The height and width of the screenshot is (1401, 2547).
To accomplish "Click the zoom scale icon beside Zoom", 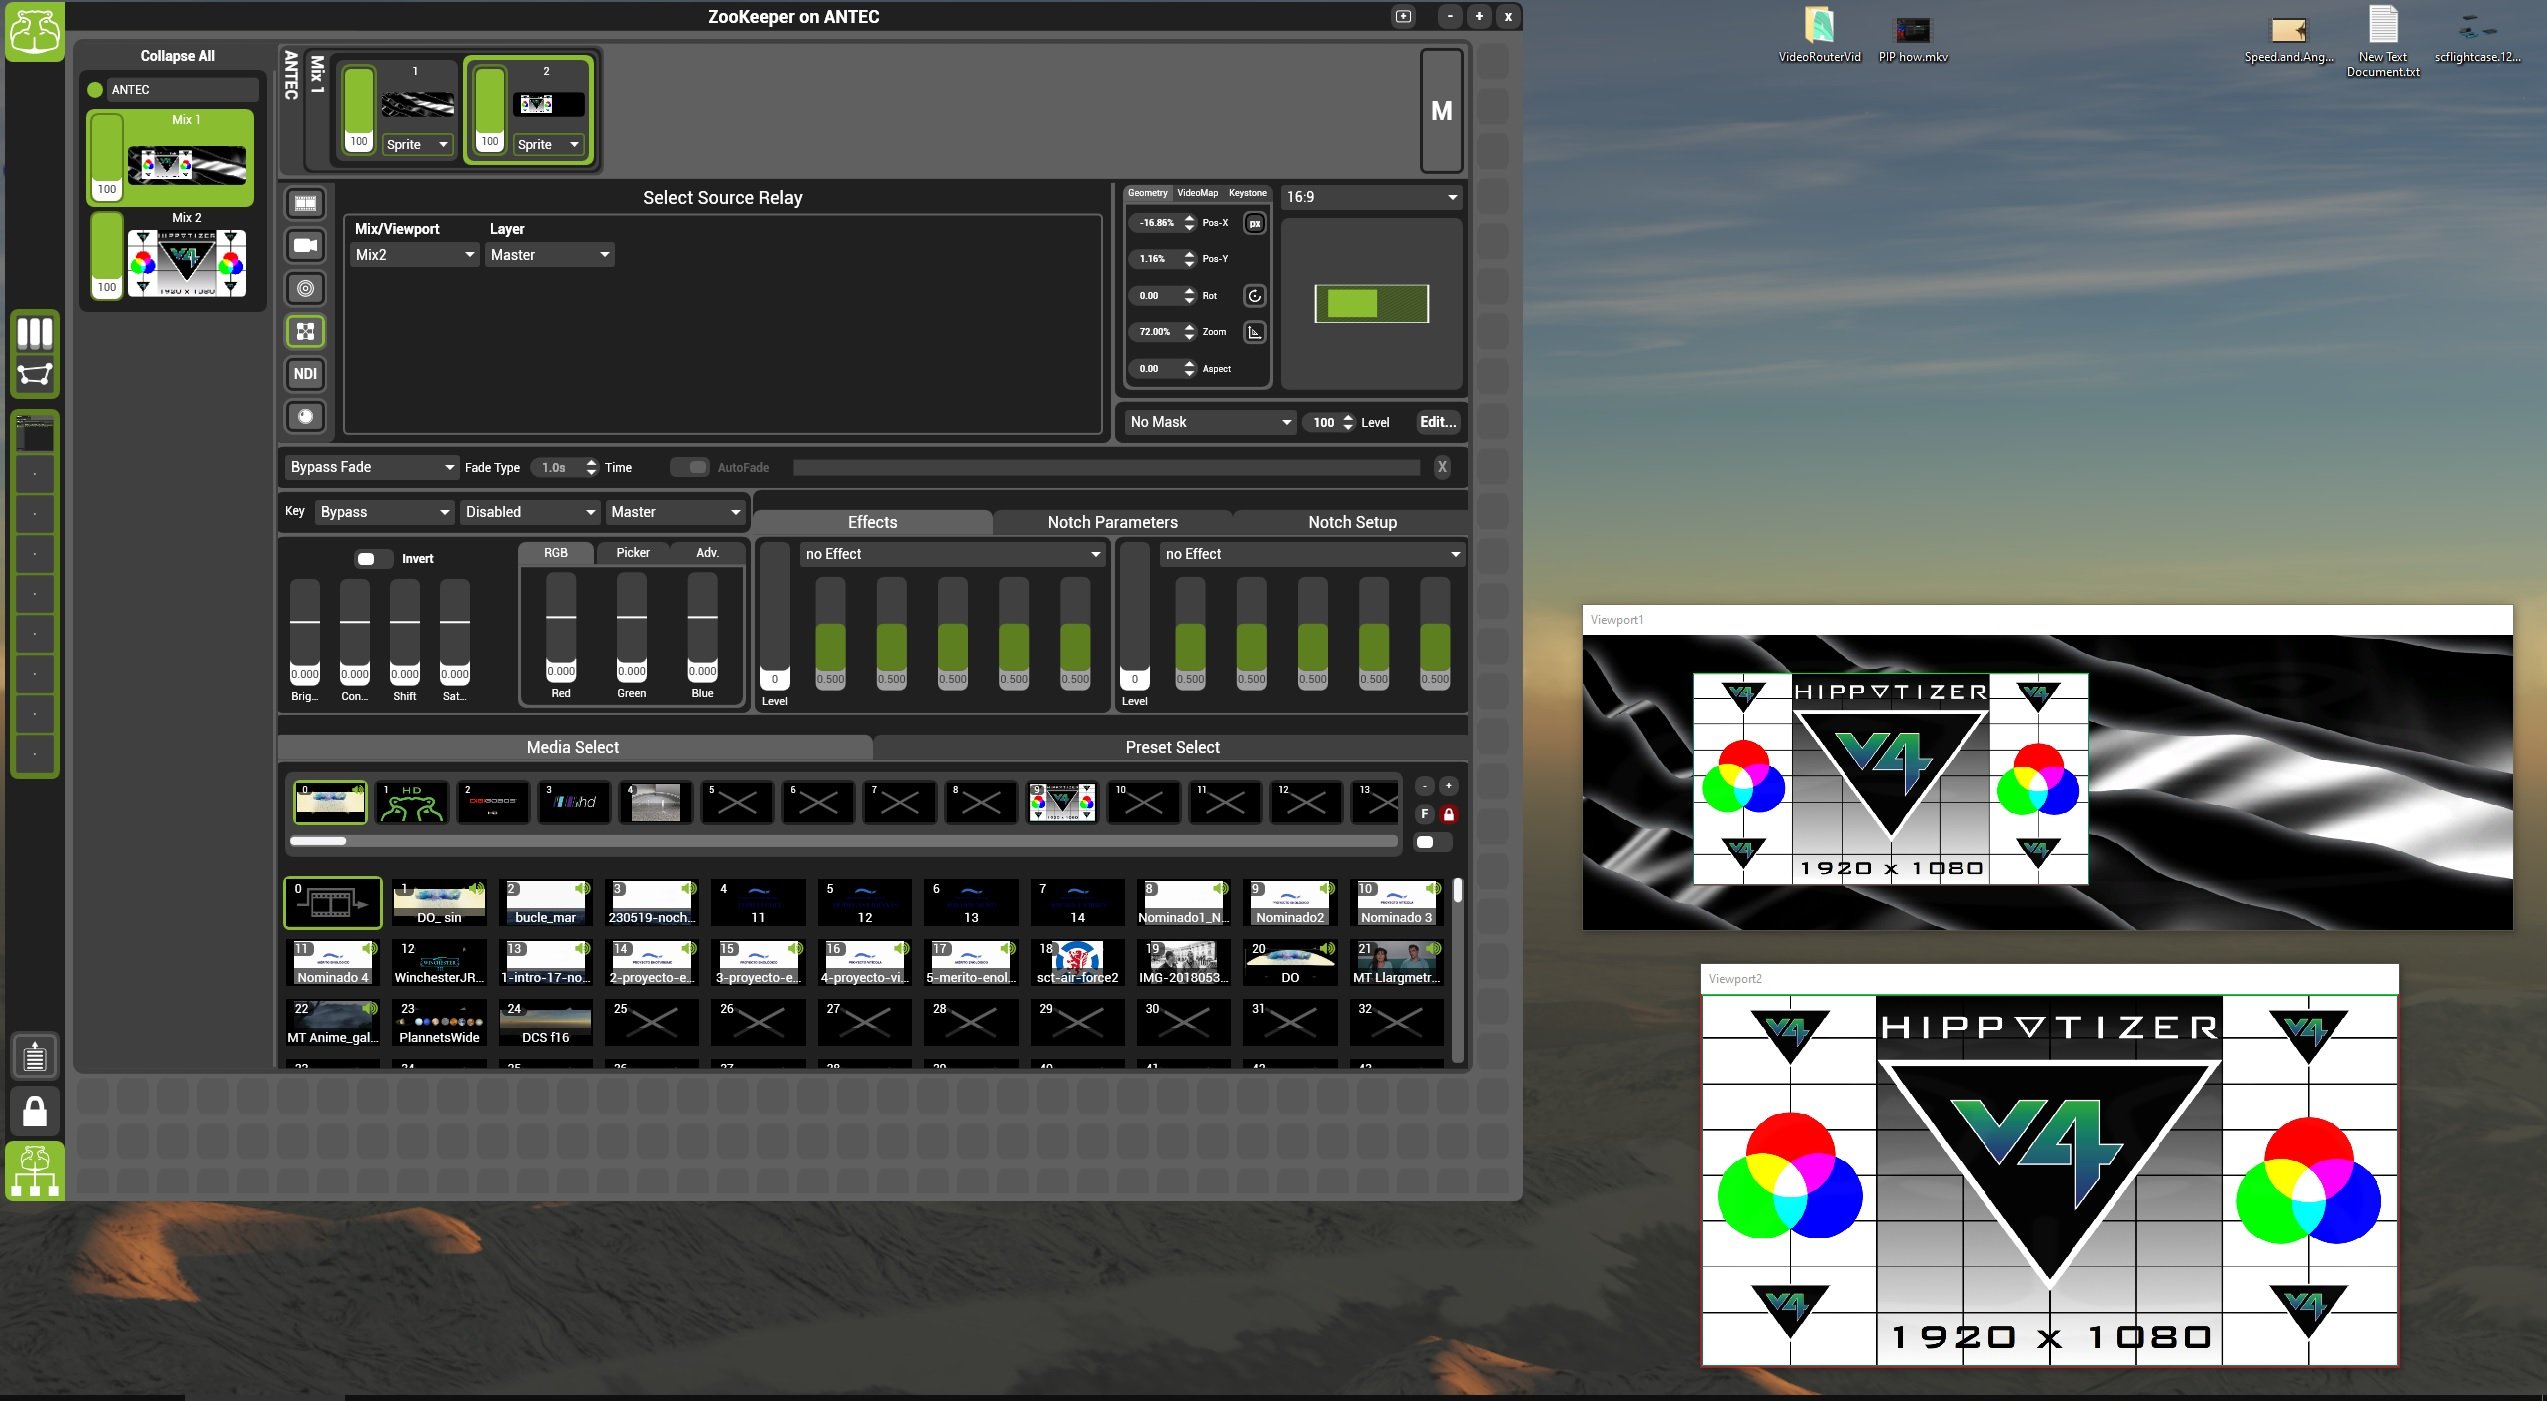I will [1254, 332].
